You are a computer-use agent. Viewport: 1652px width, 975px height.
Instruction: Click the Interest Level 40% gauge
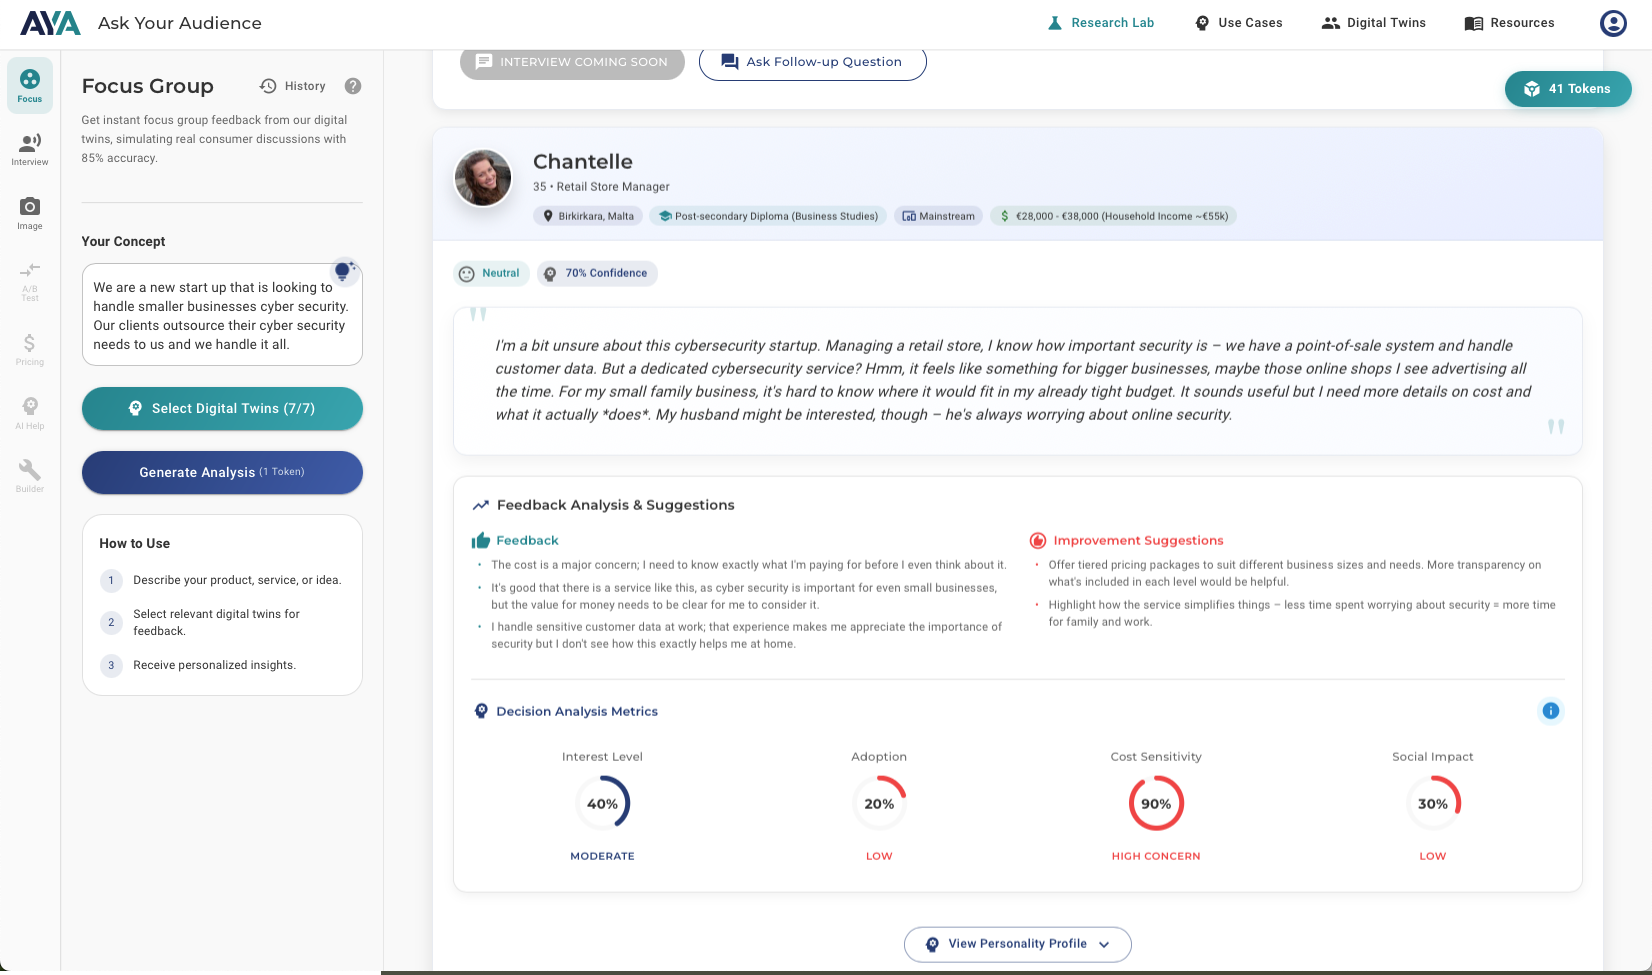click(x=602, y=804)
